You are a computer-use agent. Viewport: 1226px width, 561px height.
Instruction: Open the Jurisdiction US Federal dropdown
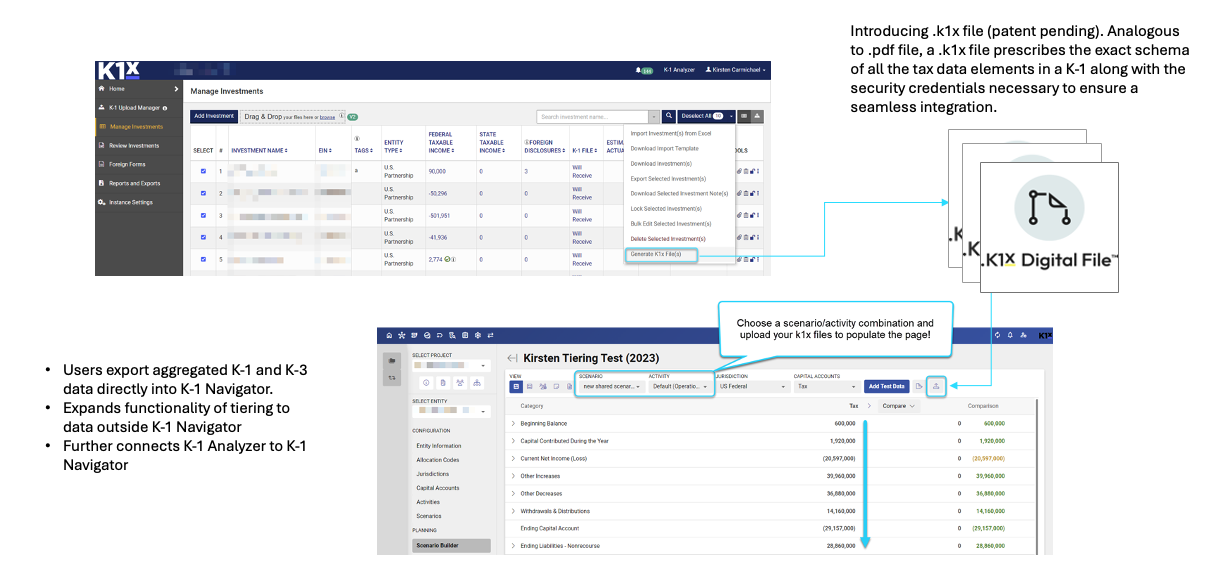pos(750,386)
